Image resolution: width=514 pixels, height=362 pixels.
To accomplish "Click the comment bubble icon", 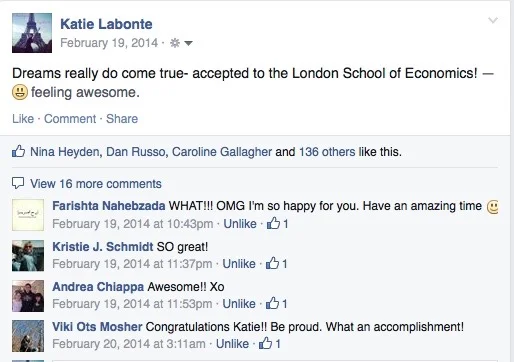I will (x=18, y=183).
